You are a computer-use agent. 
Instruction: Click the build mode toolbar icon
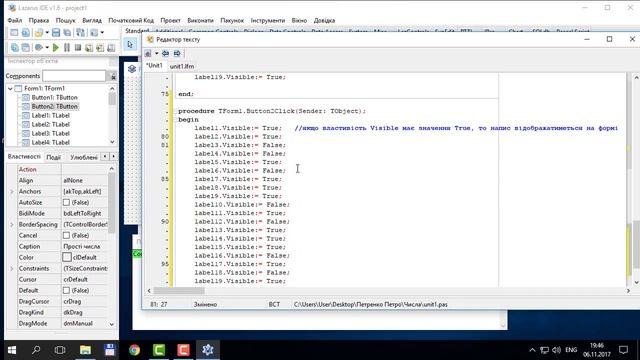point(39,47)
